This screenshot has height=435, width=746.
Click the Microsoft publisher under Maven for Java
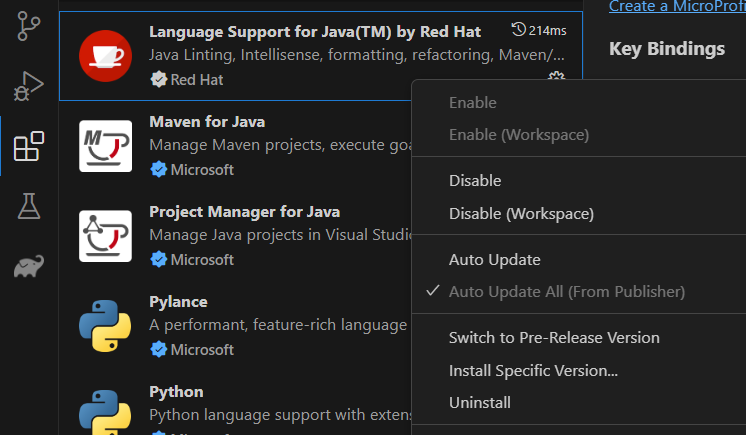(201, 170)
